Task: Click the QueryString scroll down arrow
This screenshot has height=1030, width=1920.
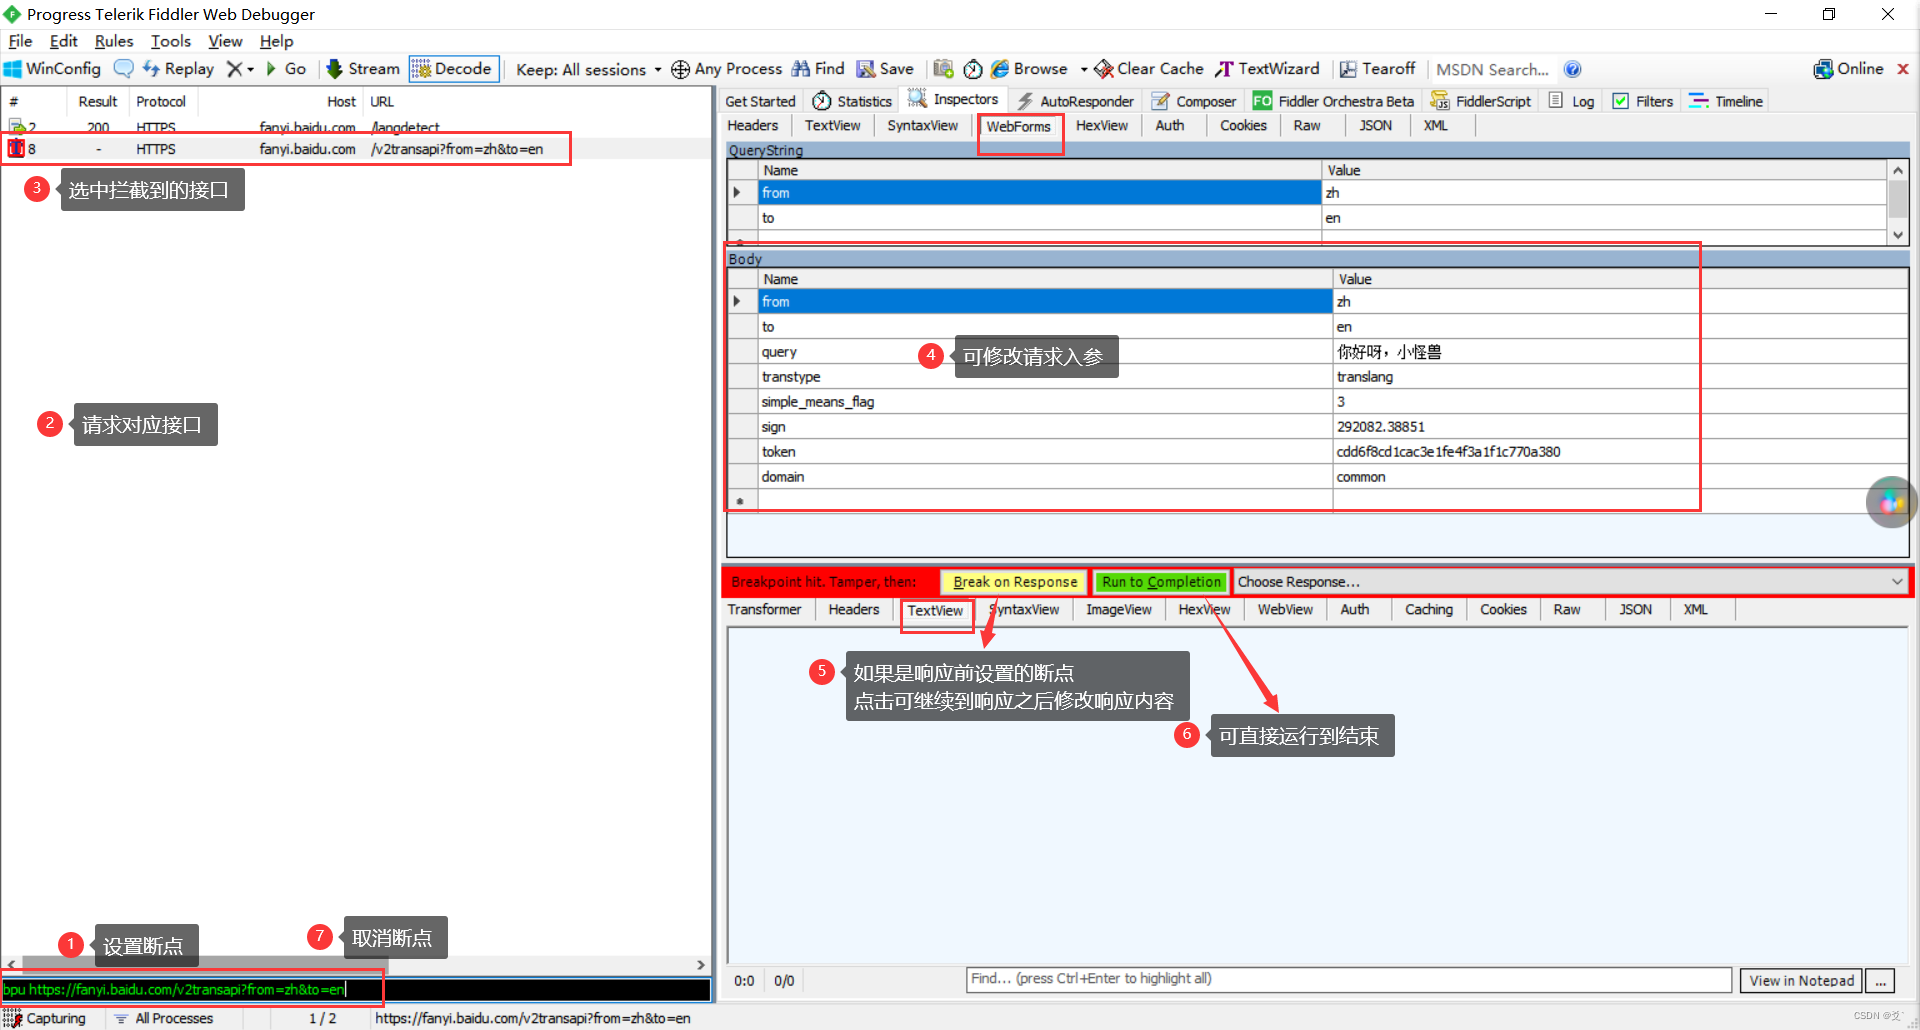Action: [x=1897, y=235]
